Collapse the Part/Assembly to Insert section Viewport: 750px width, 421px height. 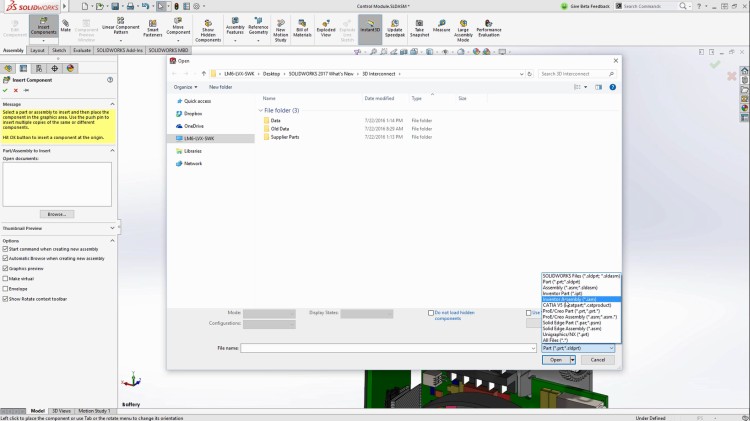112,151
